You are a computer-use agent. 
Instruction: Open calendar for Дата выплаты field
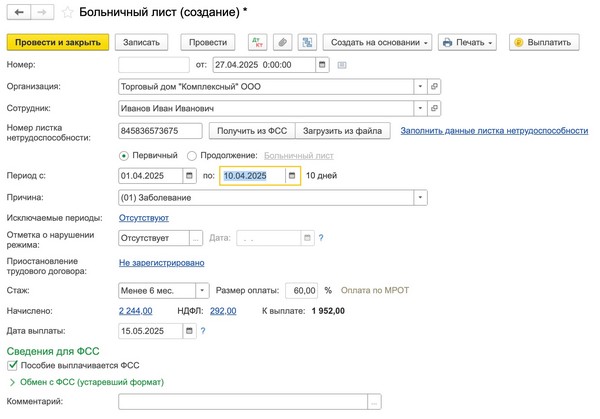point(188,331)
